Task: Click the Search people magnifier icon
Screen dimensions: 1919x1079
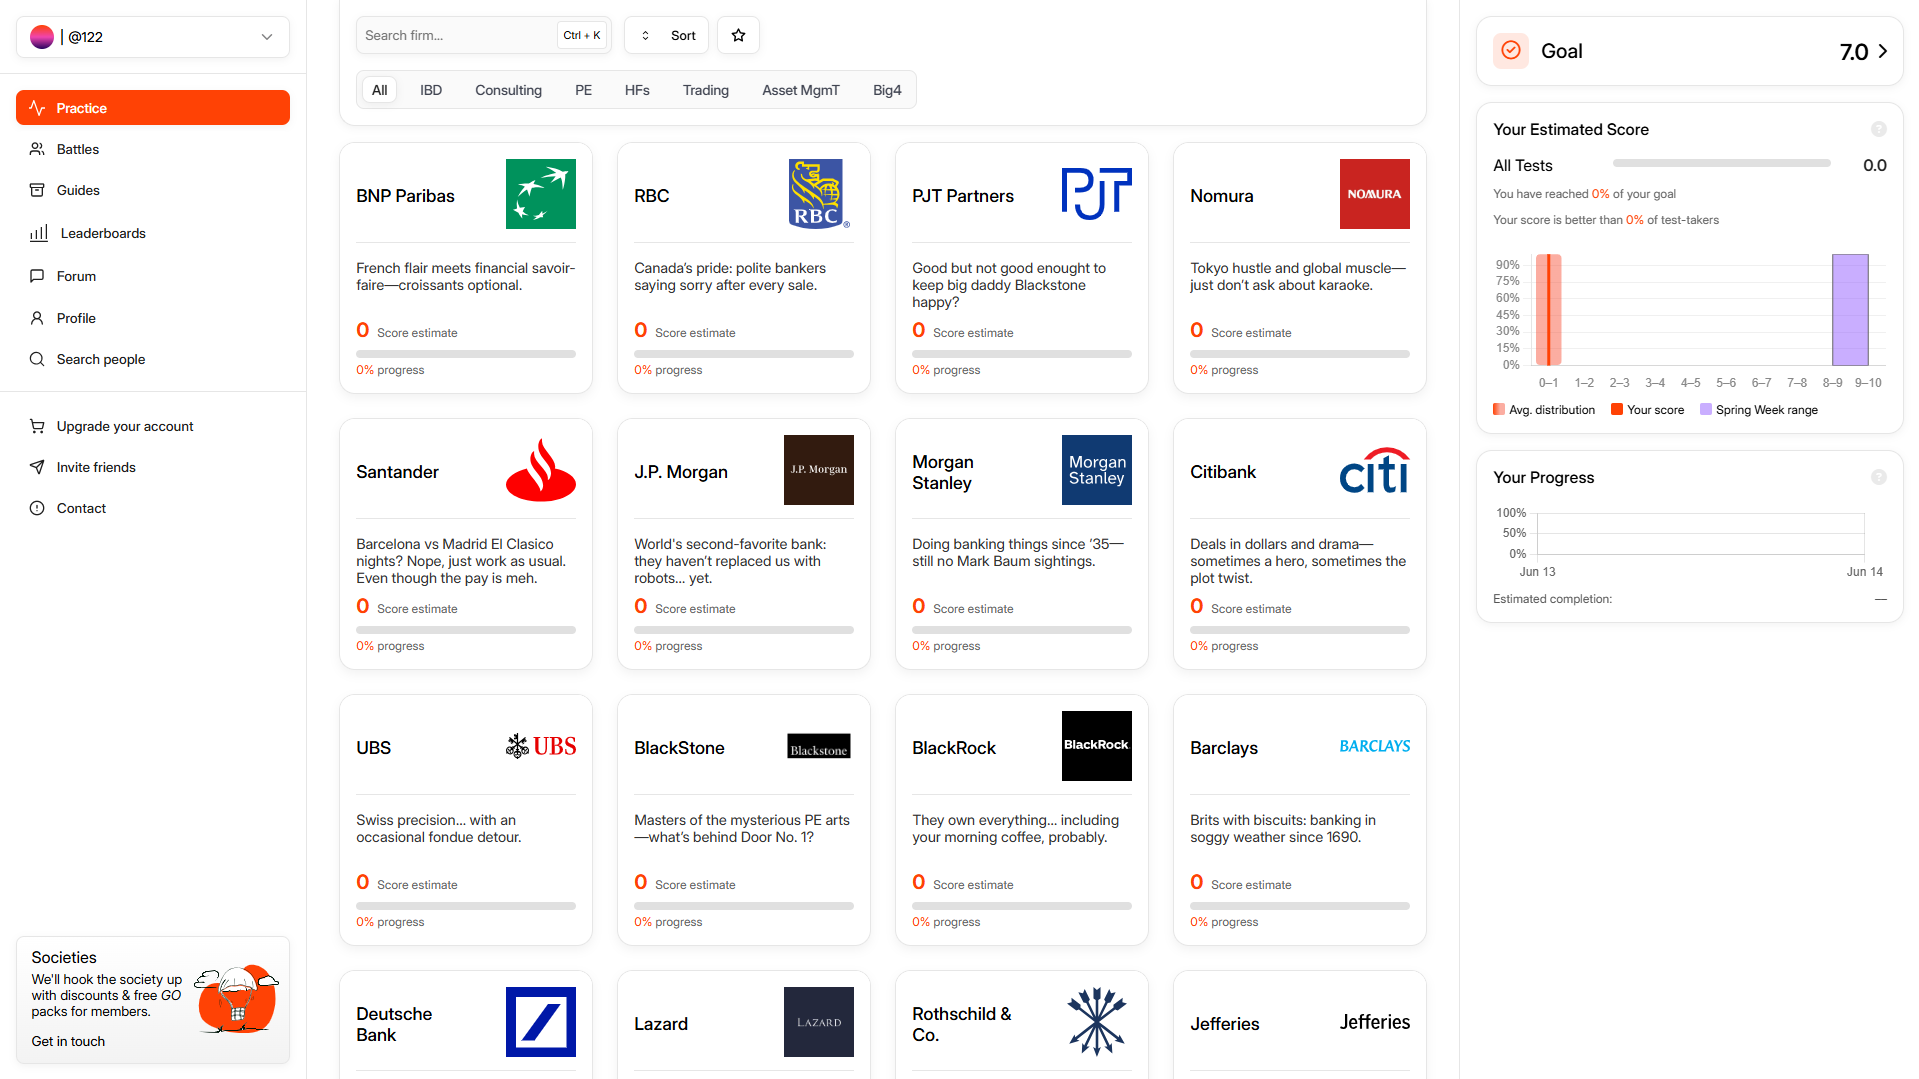Action: [x=37, y=359]
